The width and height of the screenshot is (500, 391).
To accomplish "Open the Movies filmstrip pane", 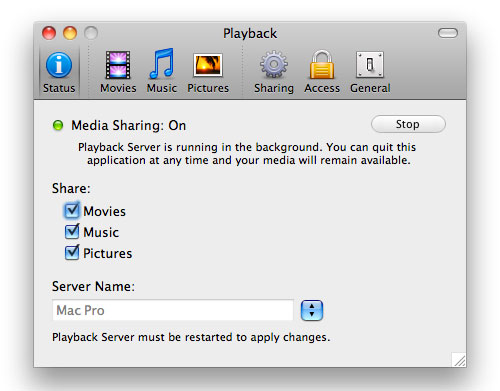I will click(118, 72).
